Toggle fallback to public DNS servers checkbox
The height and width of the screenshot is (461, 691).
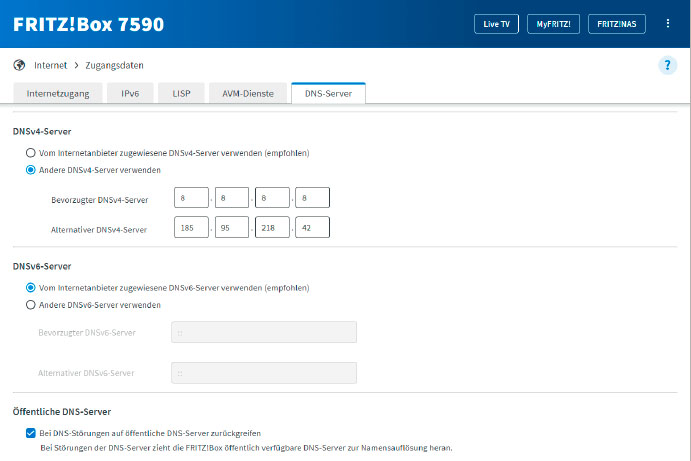click(x=30, y=433)
